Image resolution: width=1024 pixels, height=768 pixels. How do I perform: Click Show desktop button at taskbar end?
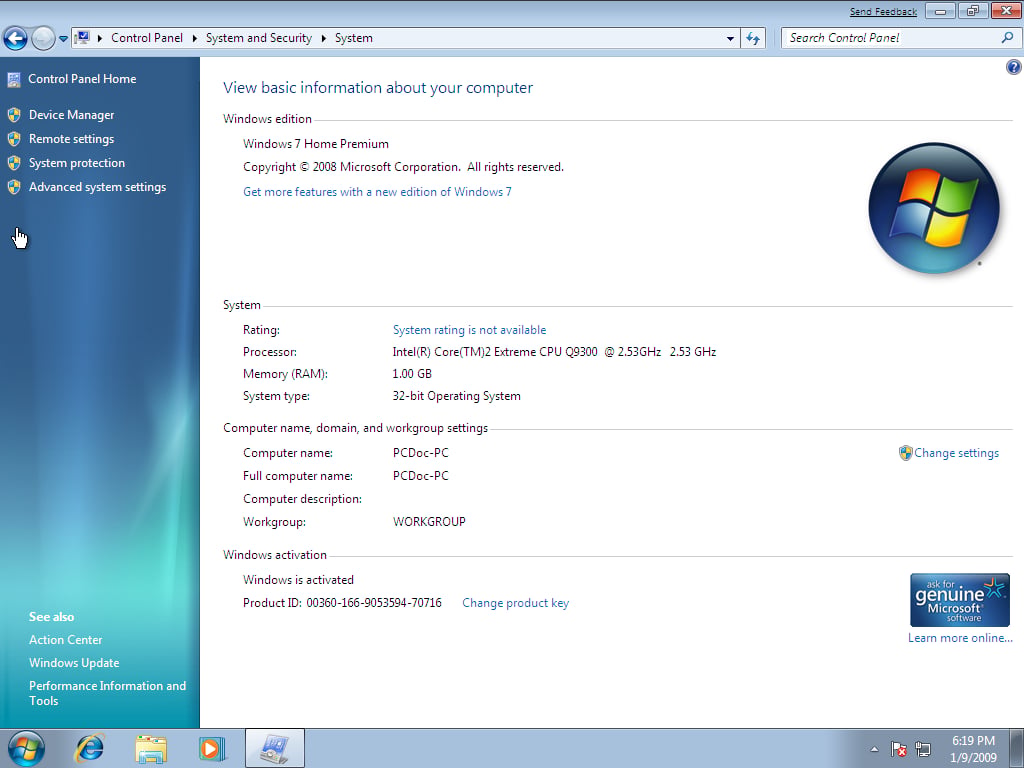tap(1017, 748)
